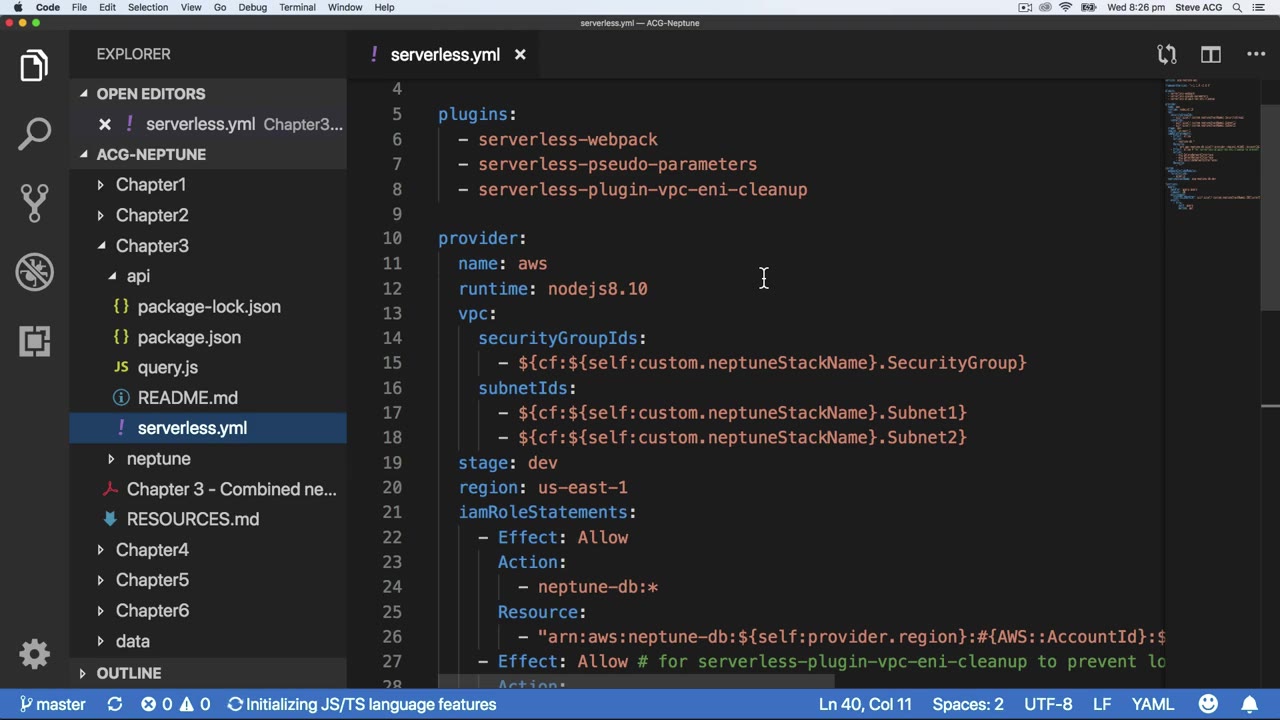Click the split editor icon
This screenshot has width=1280, height=720.
[x=1210, y=55]
